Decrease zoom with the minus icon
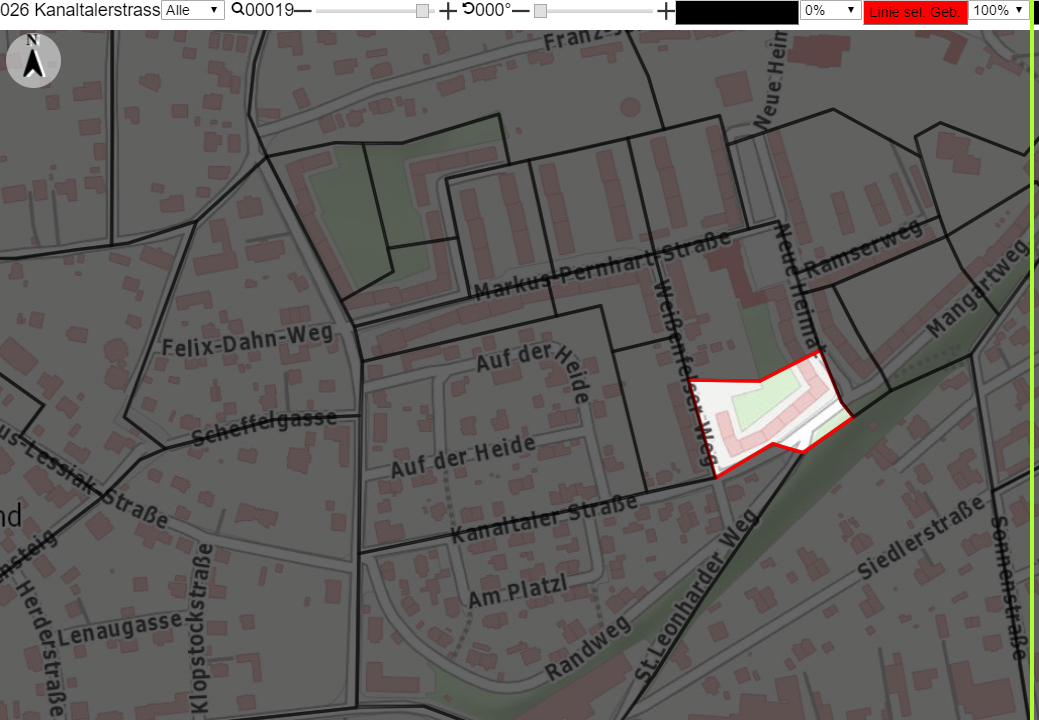The width and height of the screenshot is (1039, 720). [x=302, y=11]
